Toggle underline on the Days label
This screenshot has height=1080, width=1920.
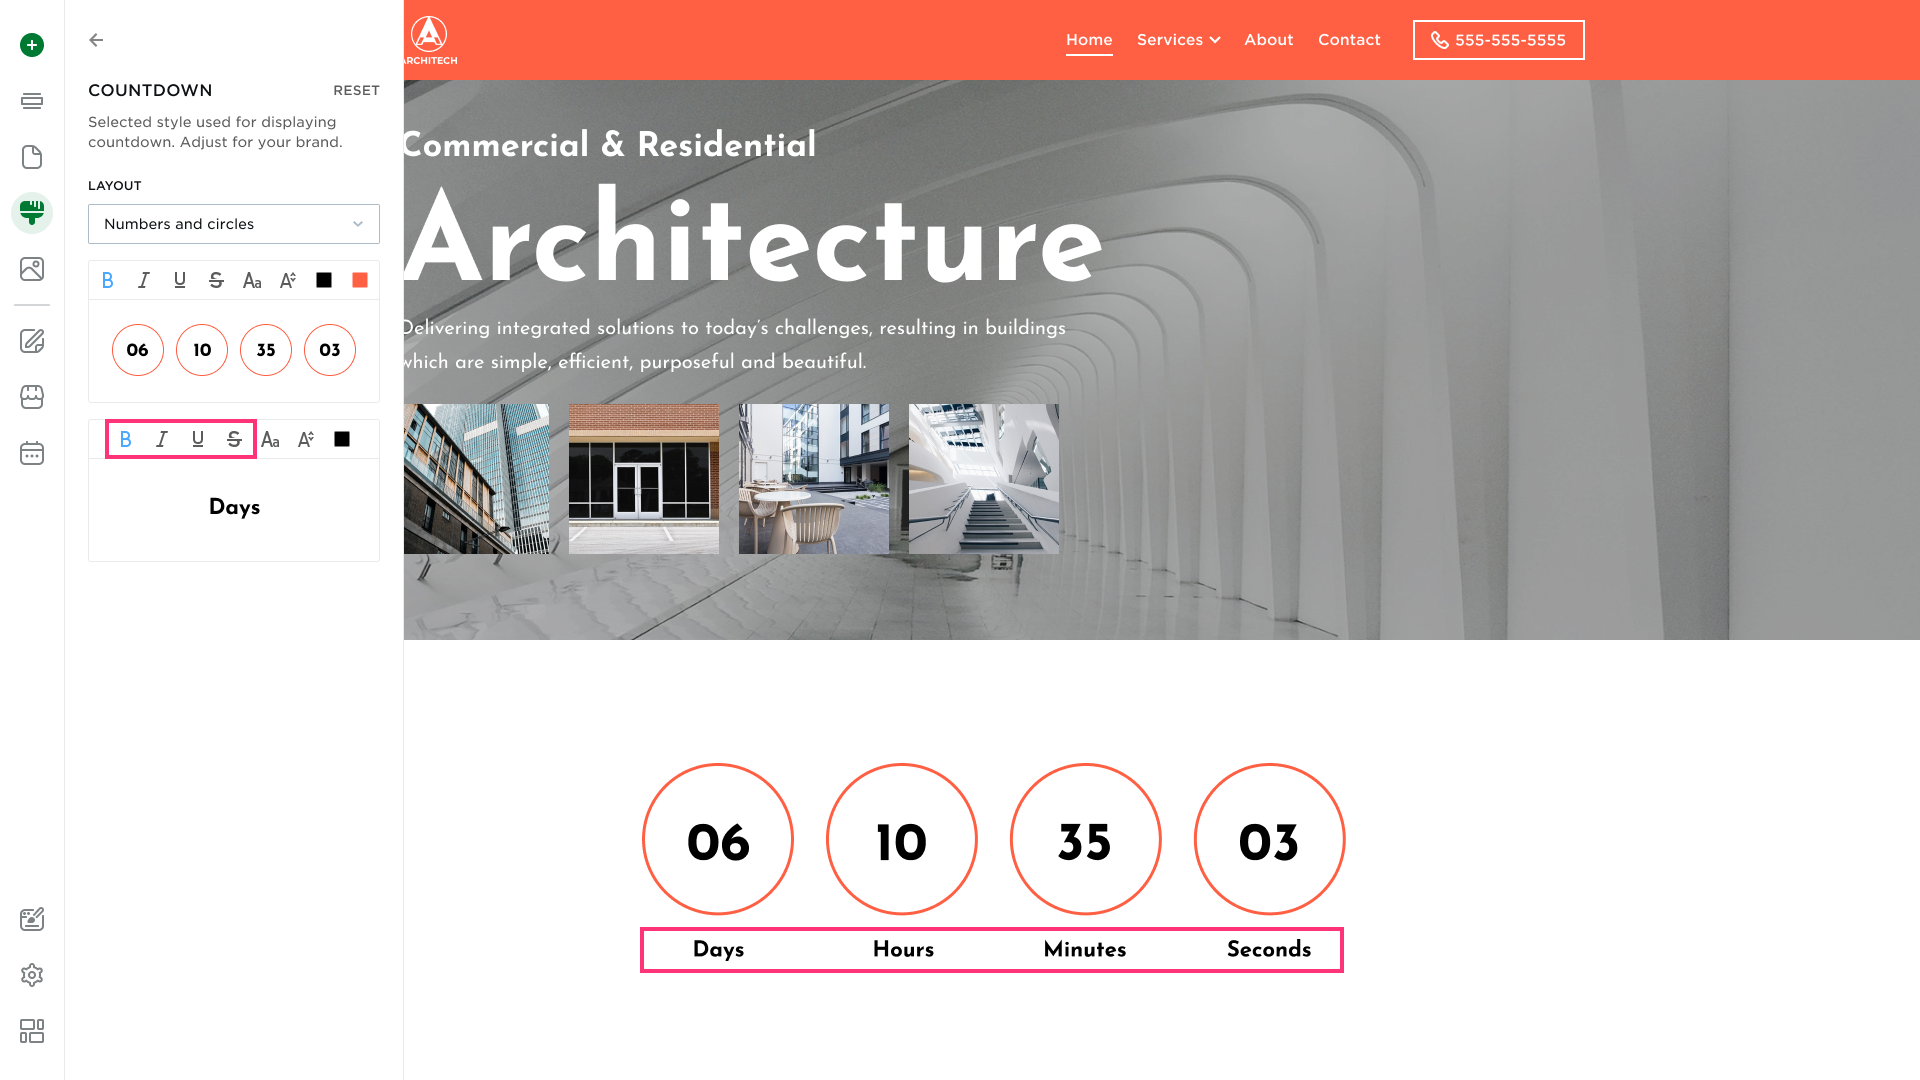198,439
